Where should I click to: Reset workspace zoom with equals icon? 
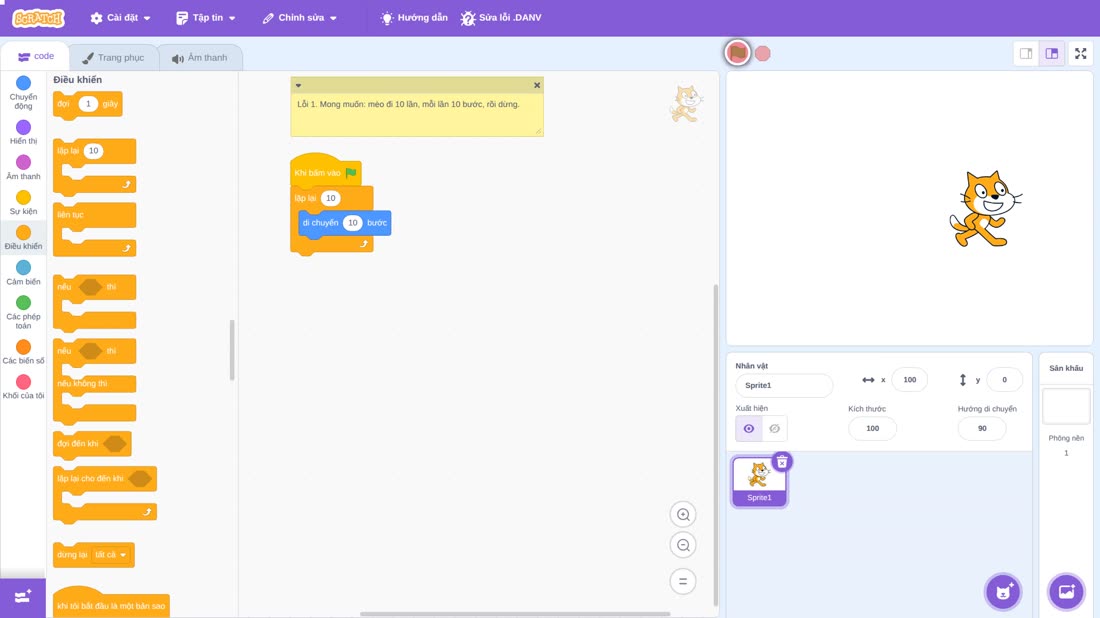(683, 581)
